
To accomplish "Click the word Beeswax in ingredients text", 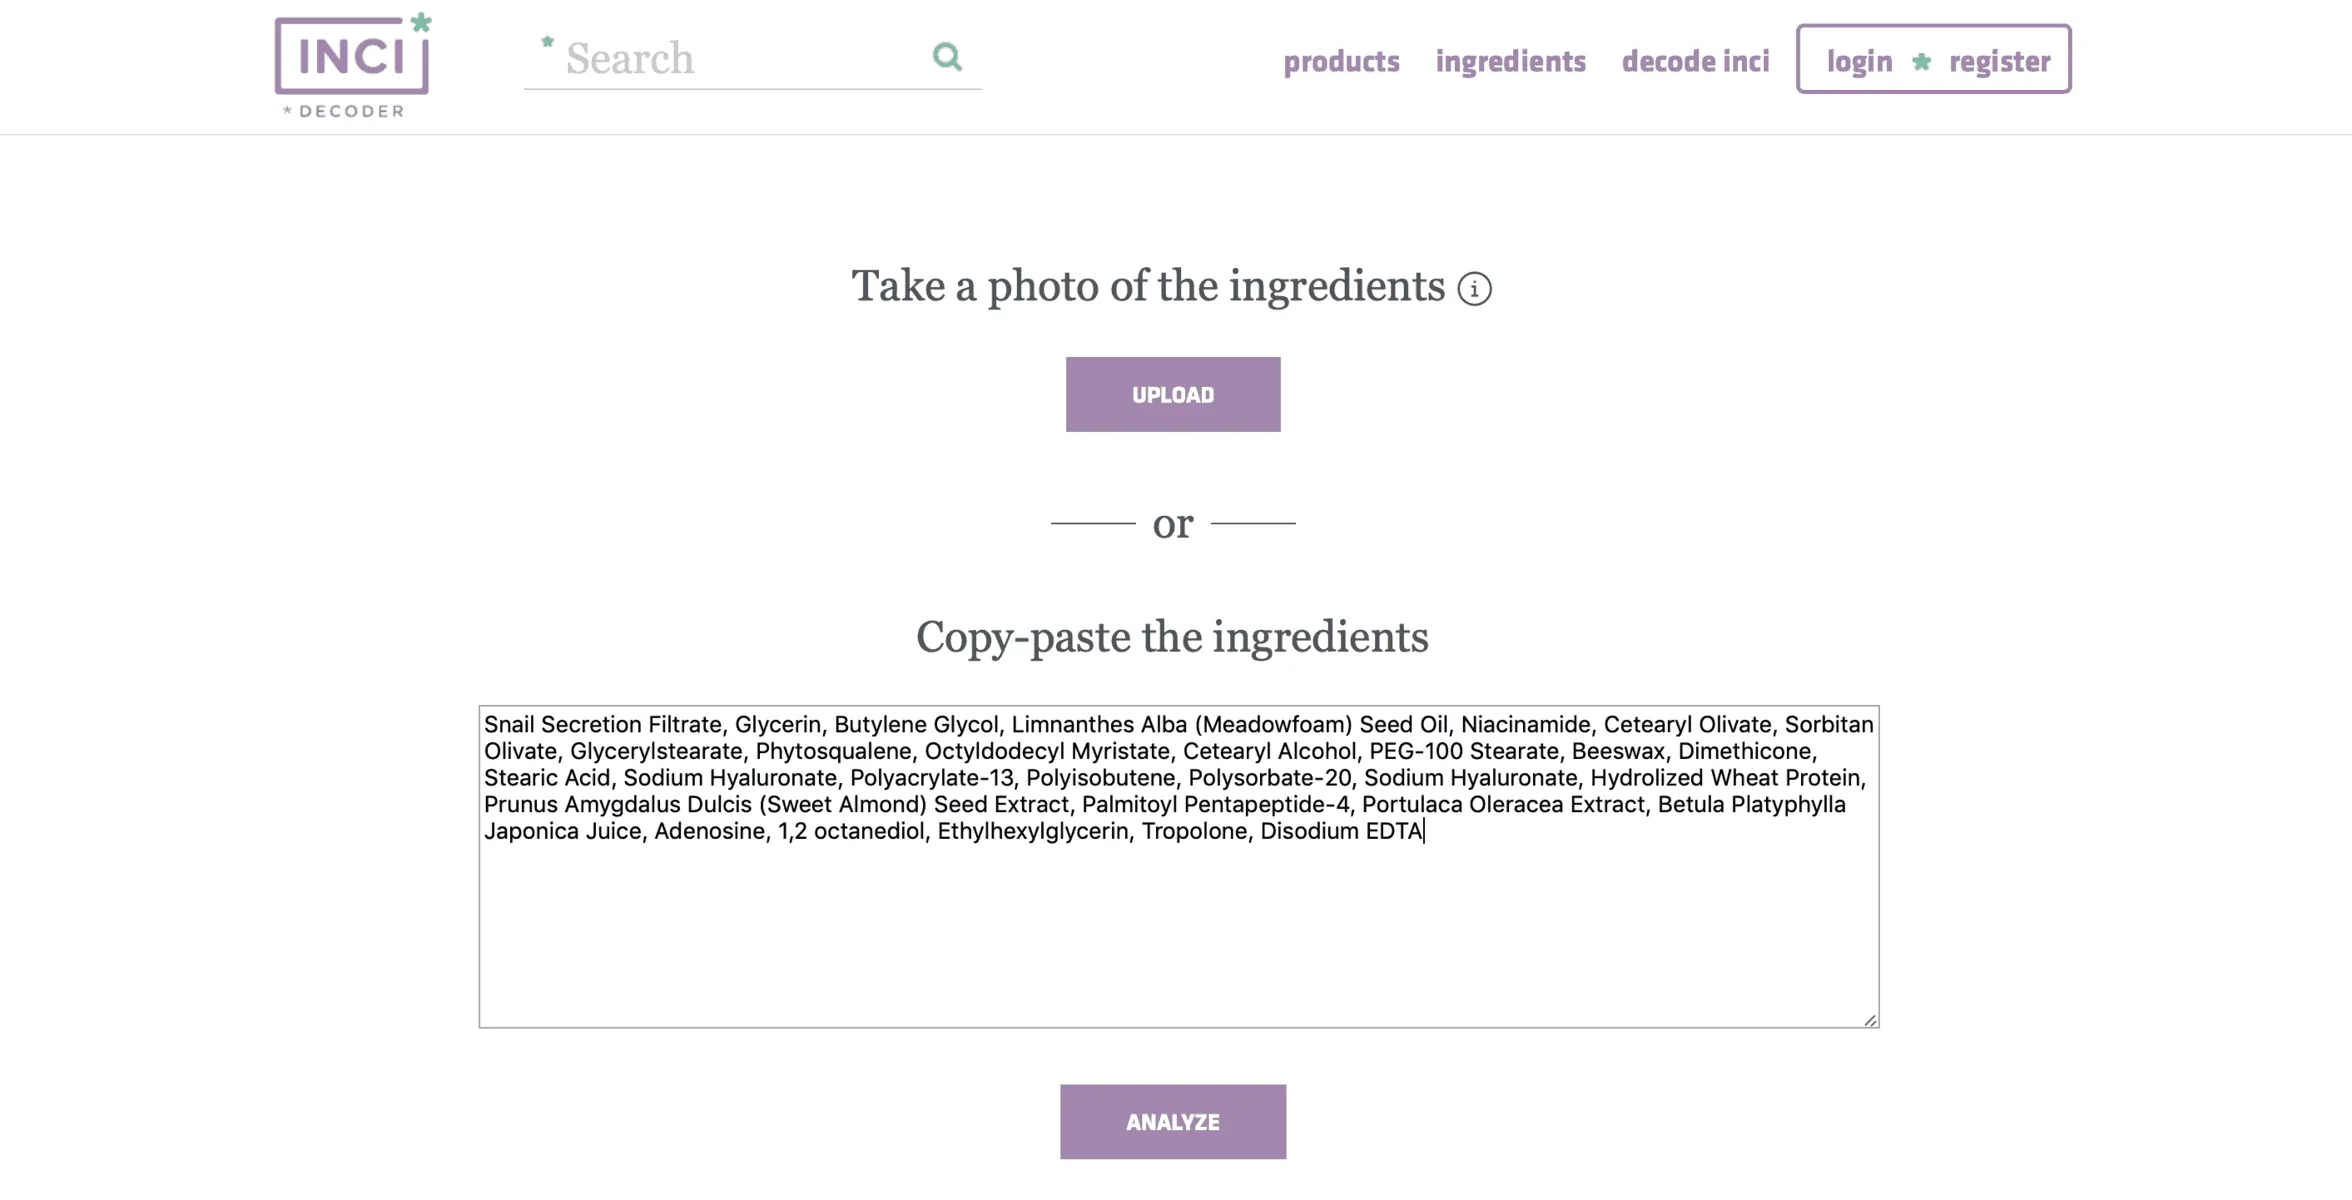I will 1618,751.
